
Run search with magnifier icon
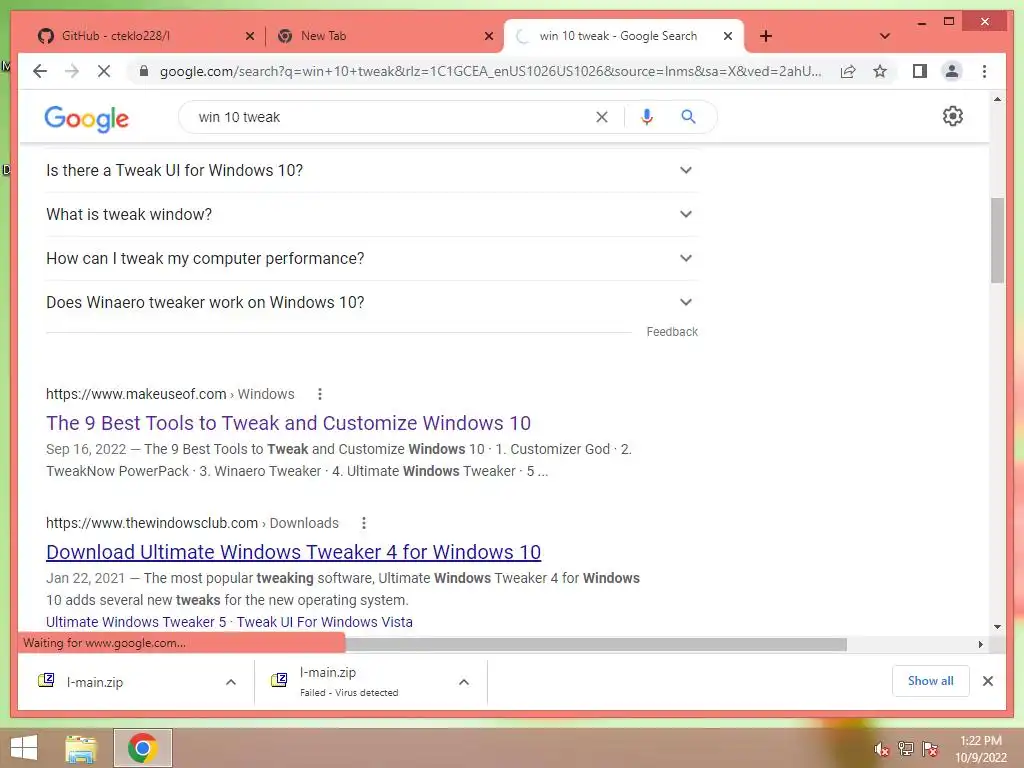(x=688, y=117)
